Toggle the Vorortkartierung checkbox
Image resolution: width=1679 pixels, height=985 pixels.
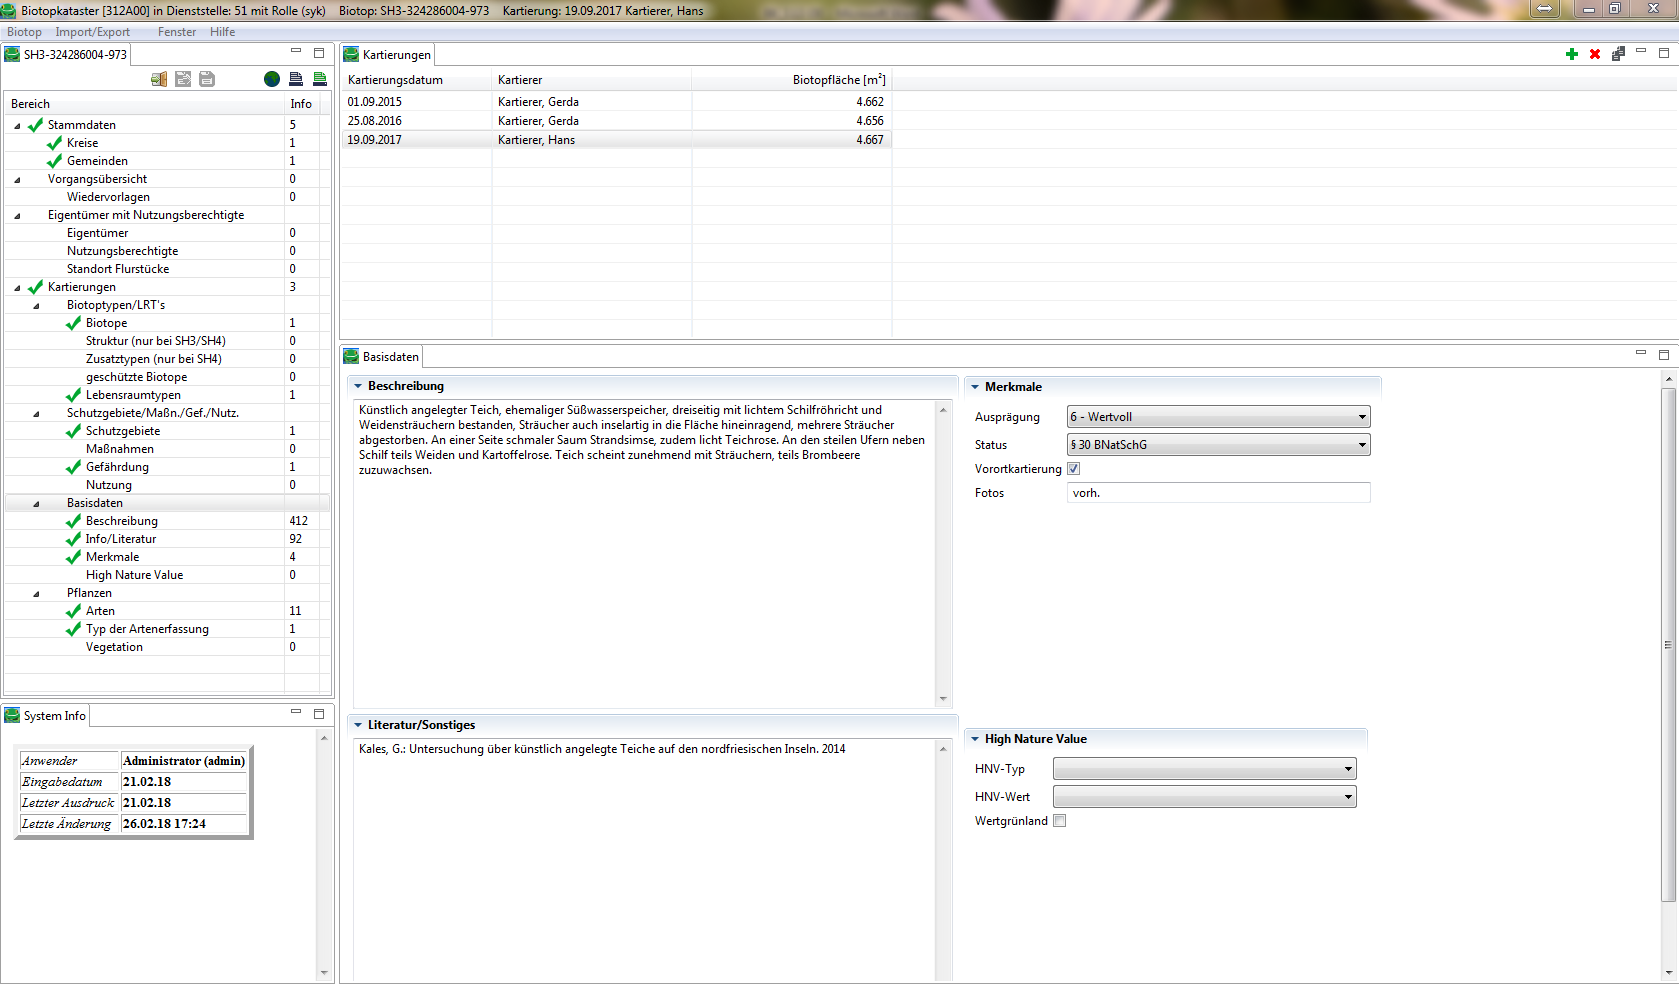pos(1073,469)
